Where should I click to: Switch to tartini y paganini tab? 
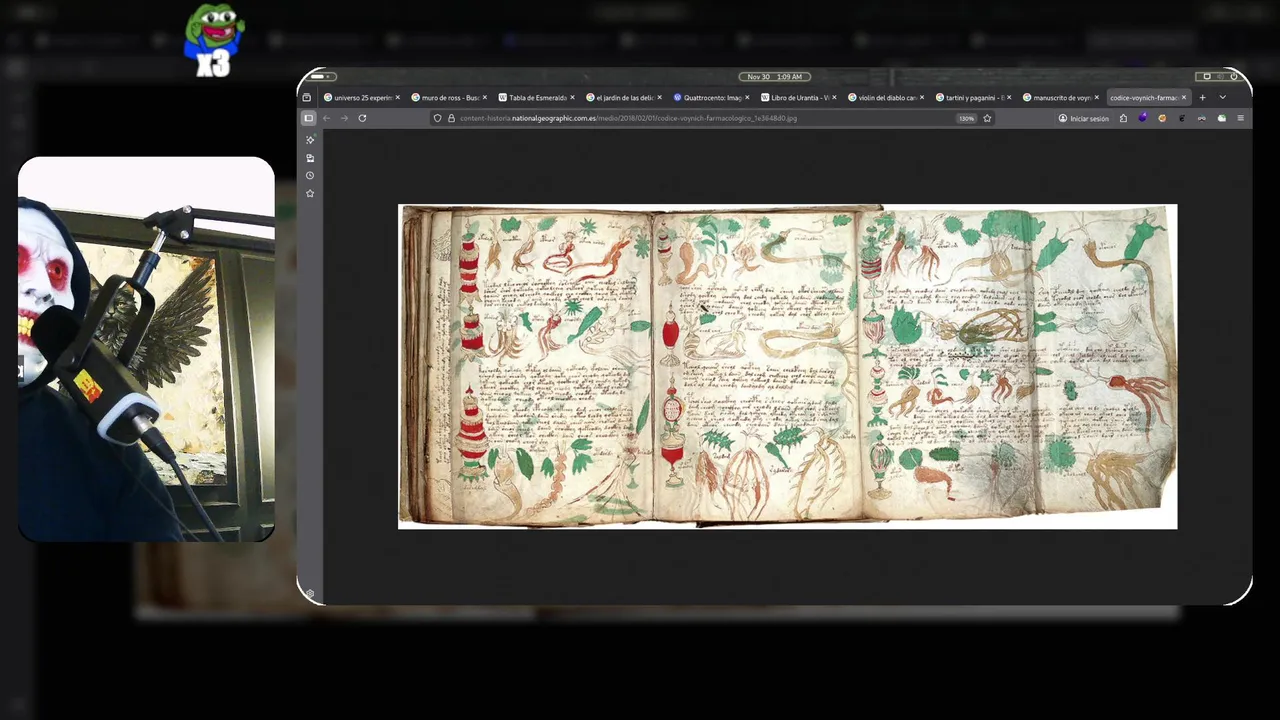tap(973, 98)
